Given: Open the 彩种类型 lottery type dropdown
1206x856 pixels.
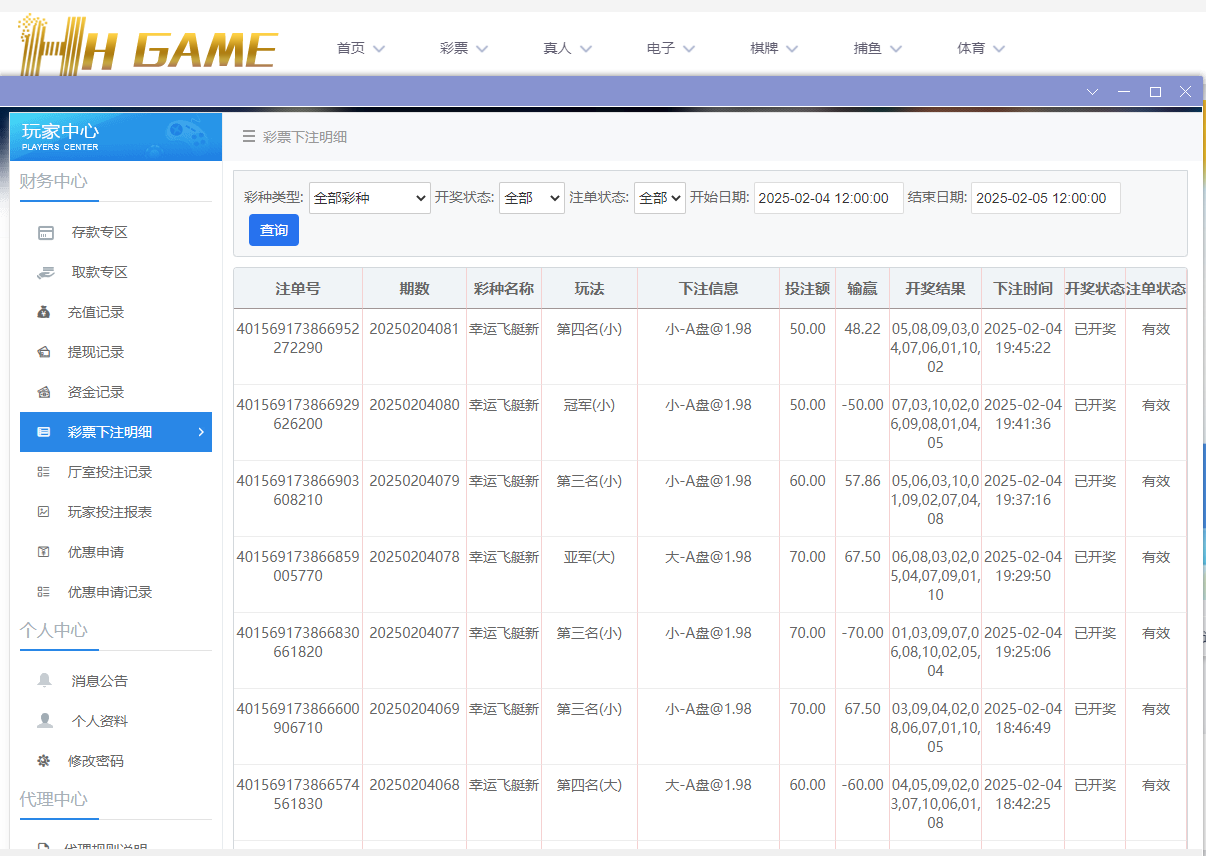Looking at the screenshot, I should click(369, 198).
